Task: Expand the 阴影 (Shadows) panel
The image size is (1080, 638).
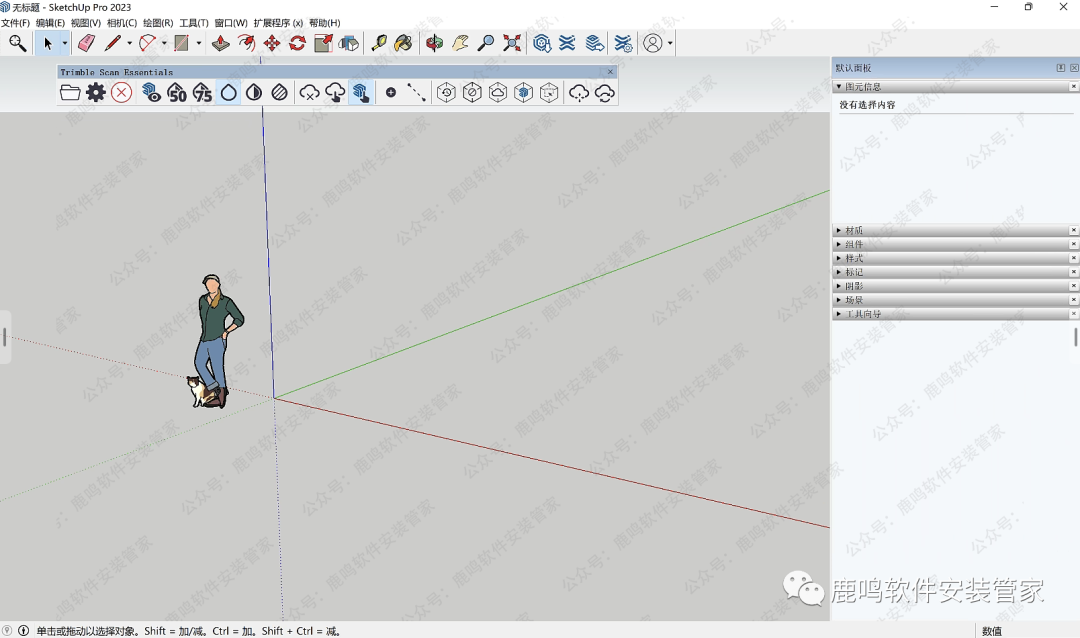Action: click(853, 286)
